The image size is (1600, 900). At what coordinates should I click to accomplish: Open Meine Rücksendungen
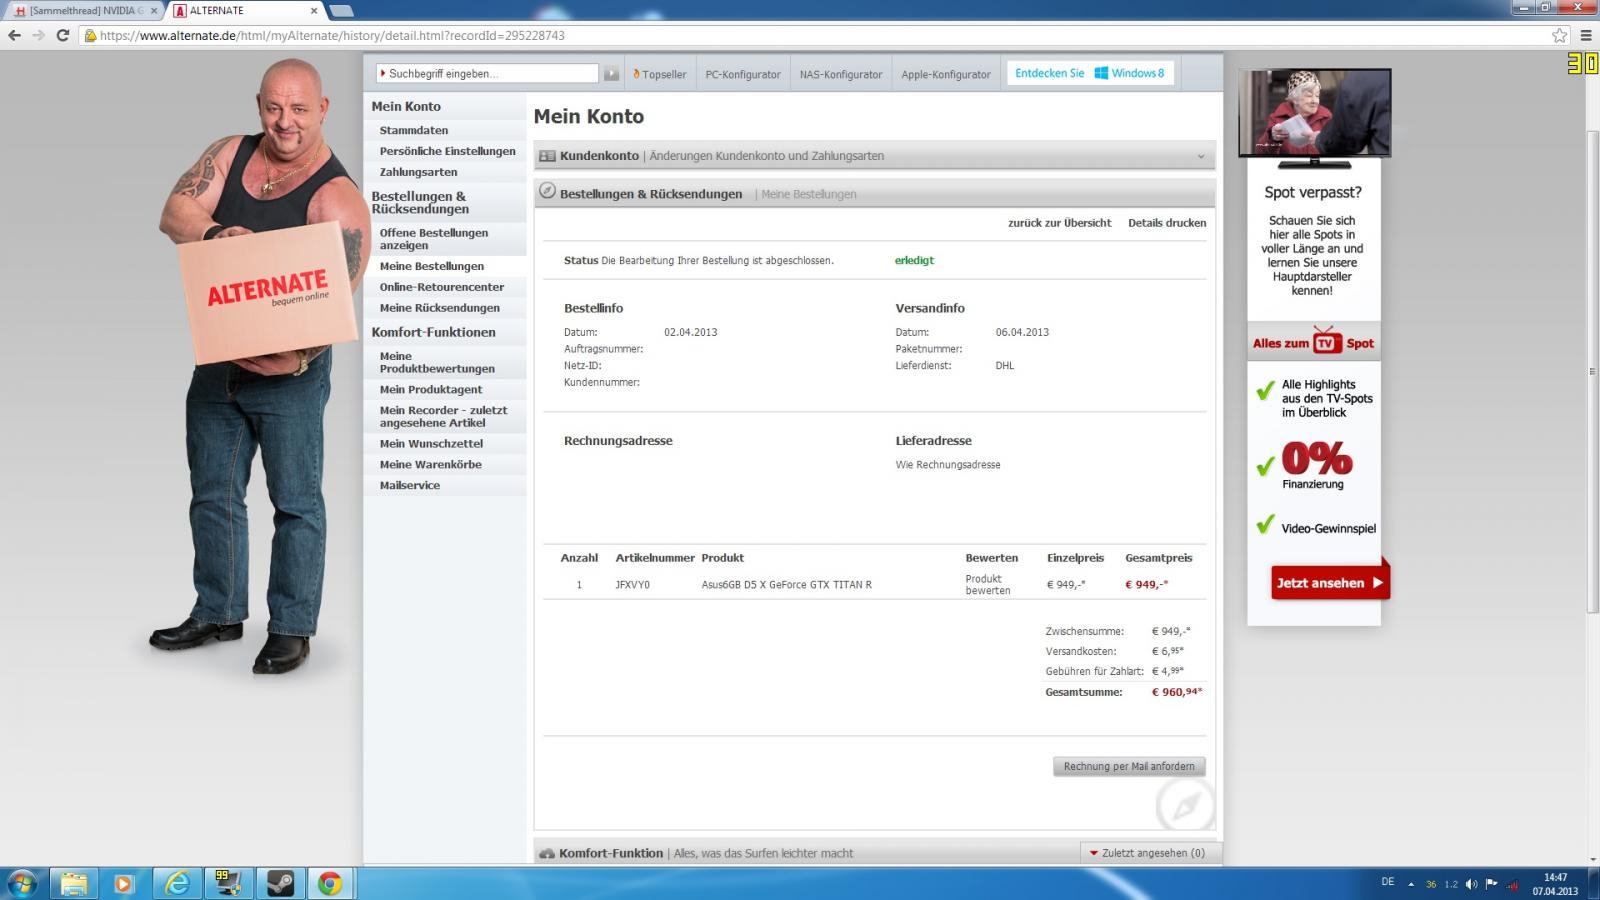[x=440, y=308]
